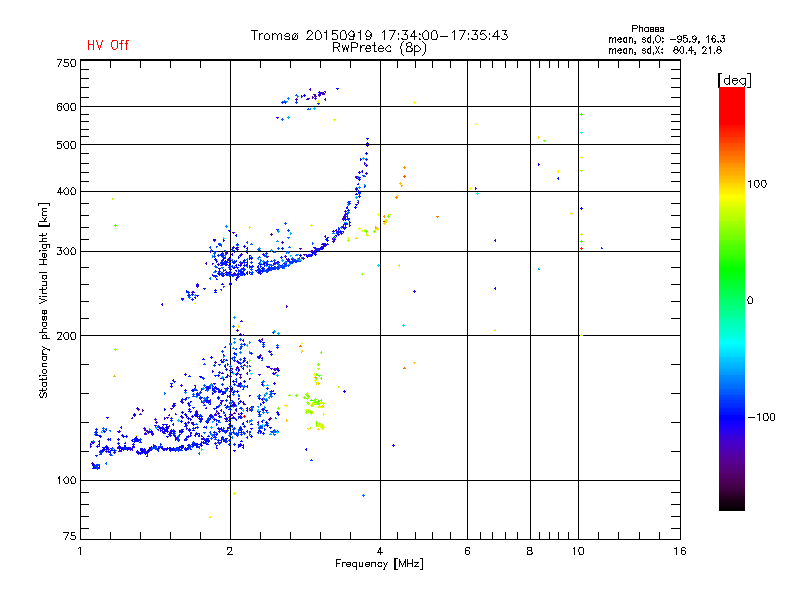Click the y-axis tick label "75"

[70, 536]
